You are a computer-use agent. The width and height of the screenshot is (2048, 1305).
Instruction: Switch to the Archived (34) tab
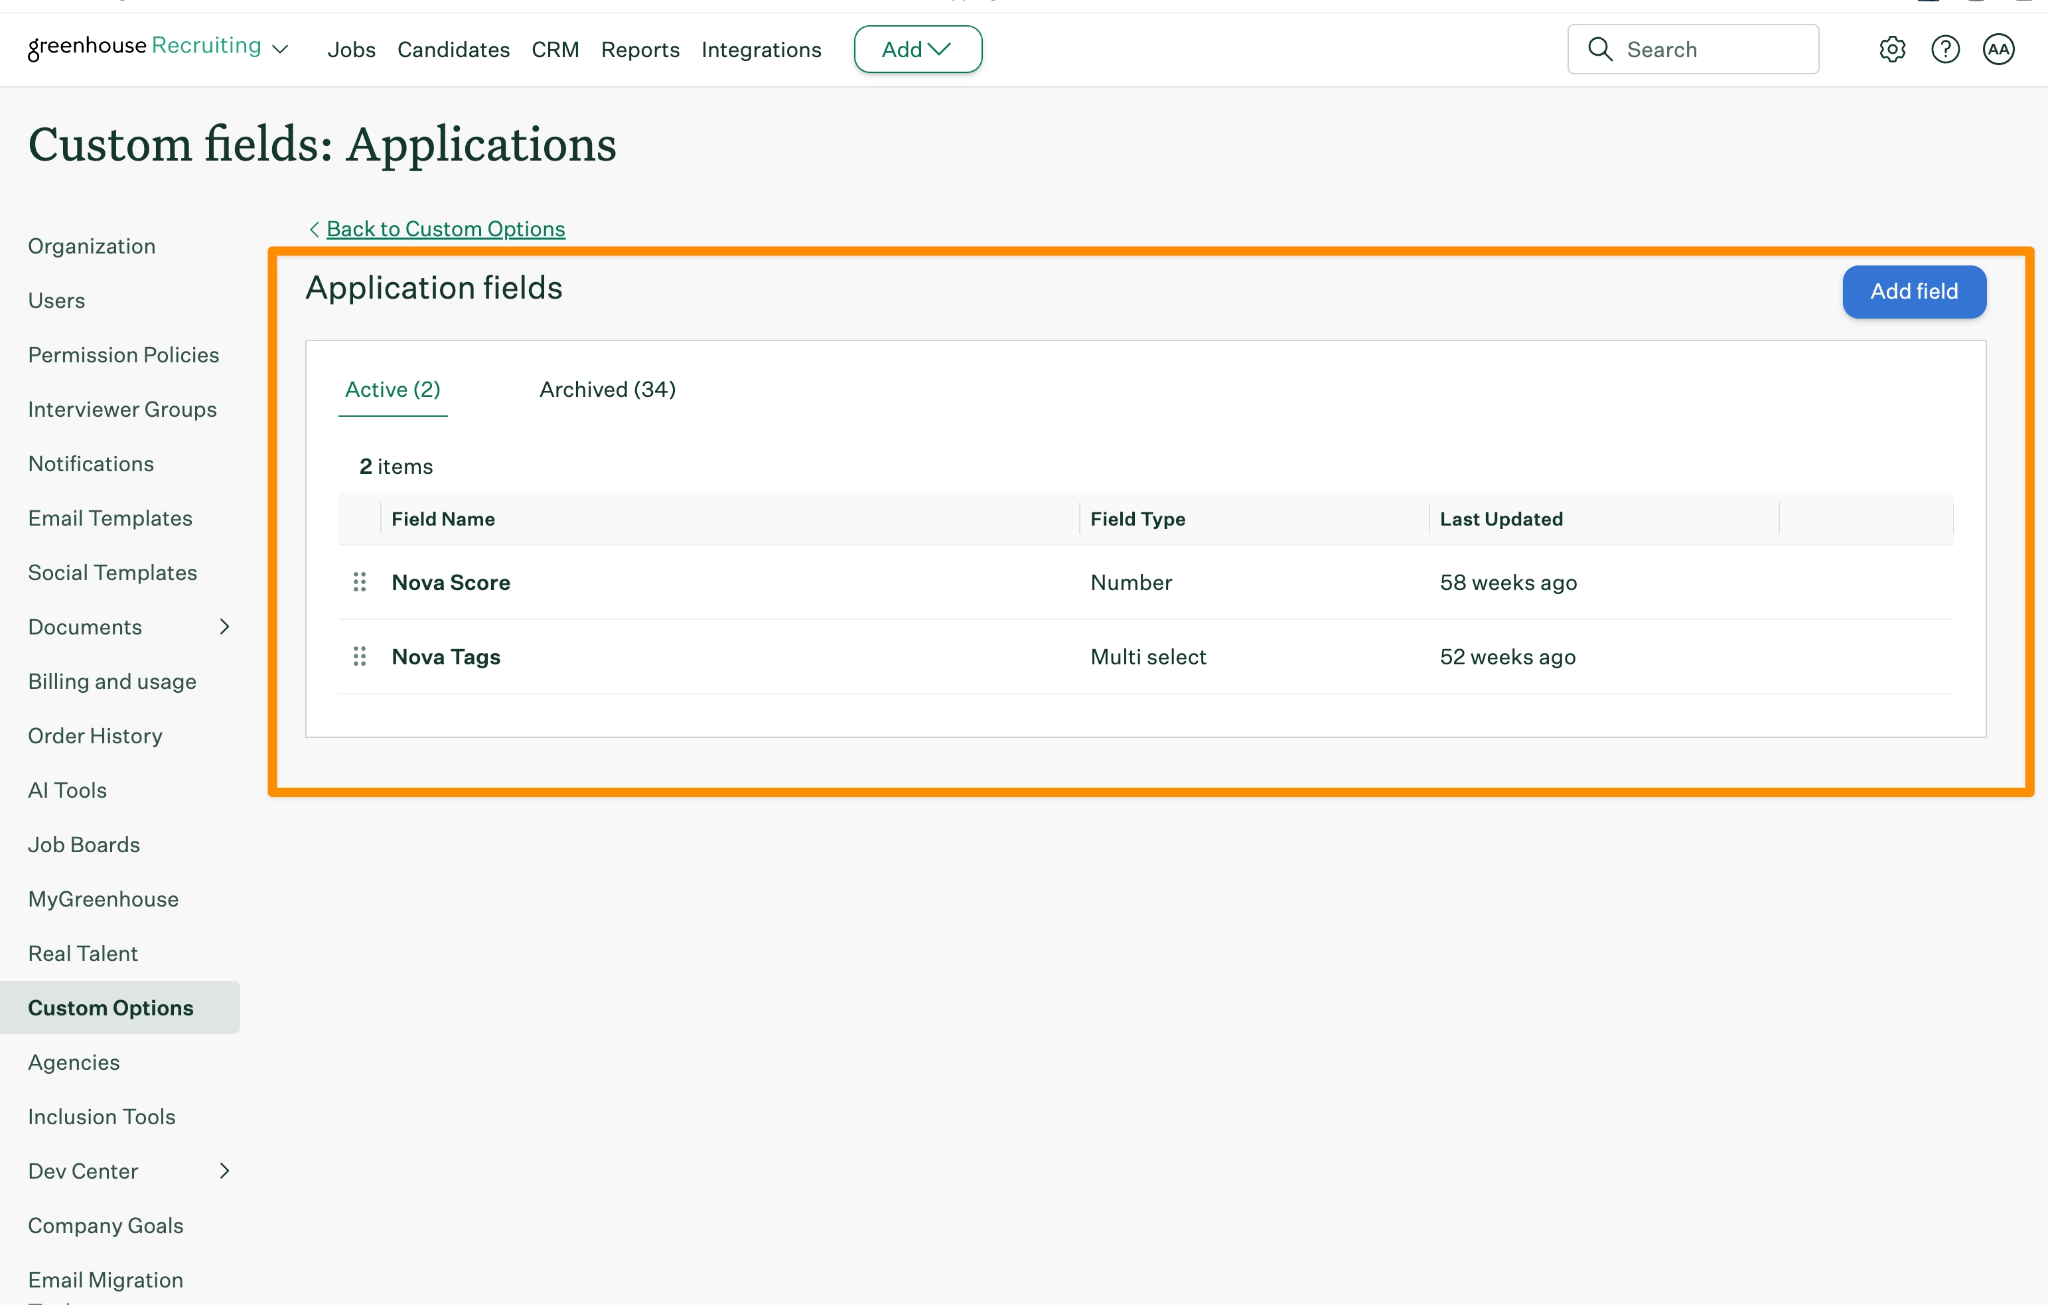pos(607,389)
